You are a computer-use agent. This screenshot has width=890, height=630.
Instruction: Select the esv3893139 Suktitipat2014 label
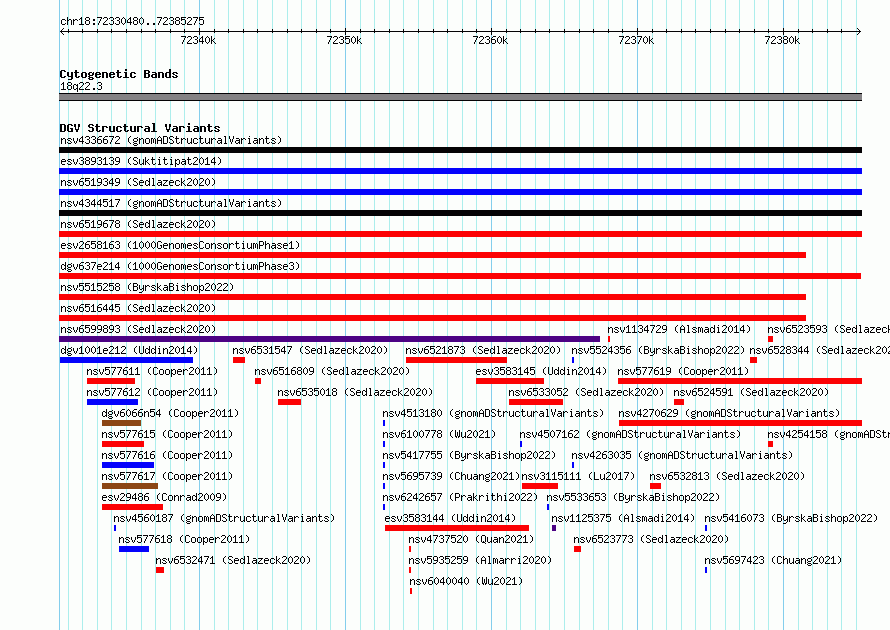click(141, 161)
